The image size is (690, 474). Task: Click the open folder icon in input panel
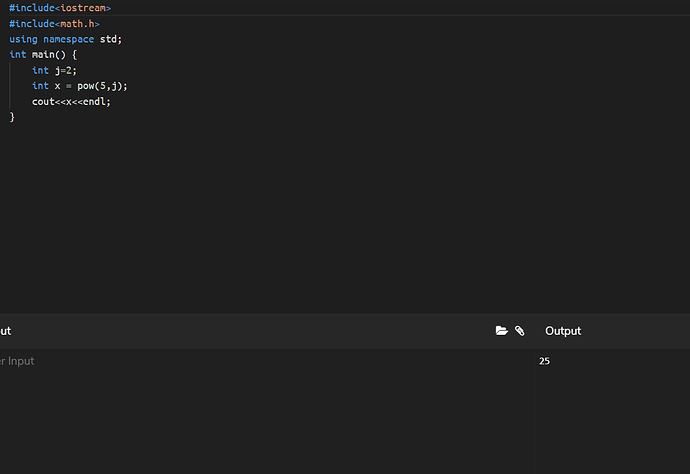pos(502,331)
